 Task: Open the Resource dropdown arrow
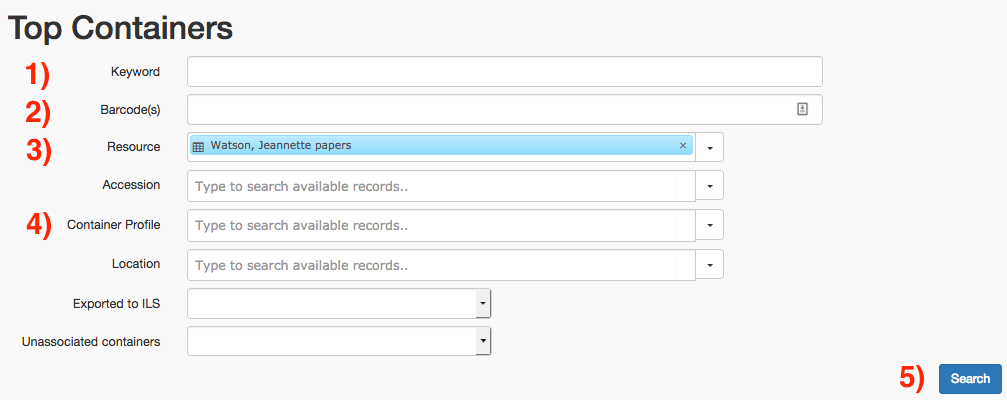coord(709,147)
